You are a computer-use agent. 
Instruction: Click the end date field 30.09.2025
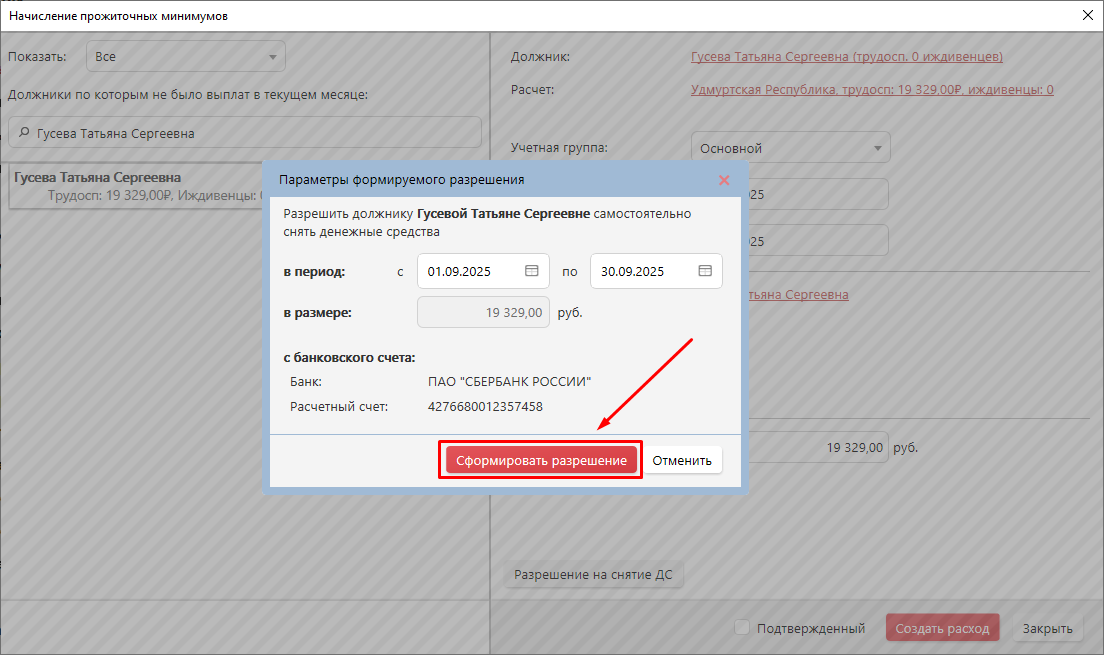[x=640, y=271]
